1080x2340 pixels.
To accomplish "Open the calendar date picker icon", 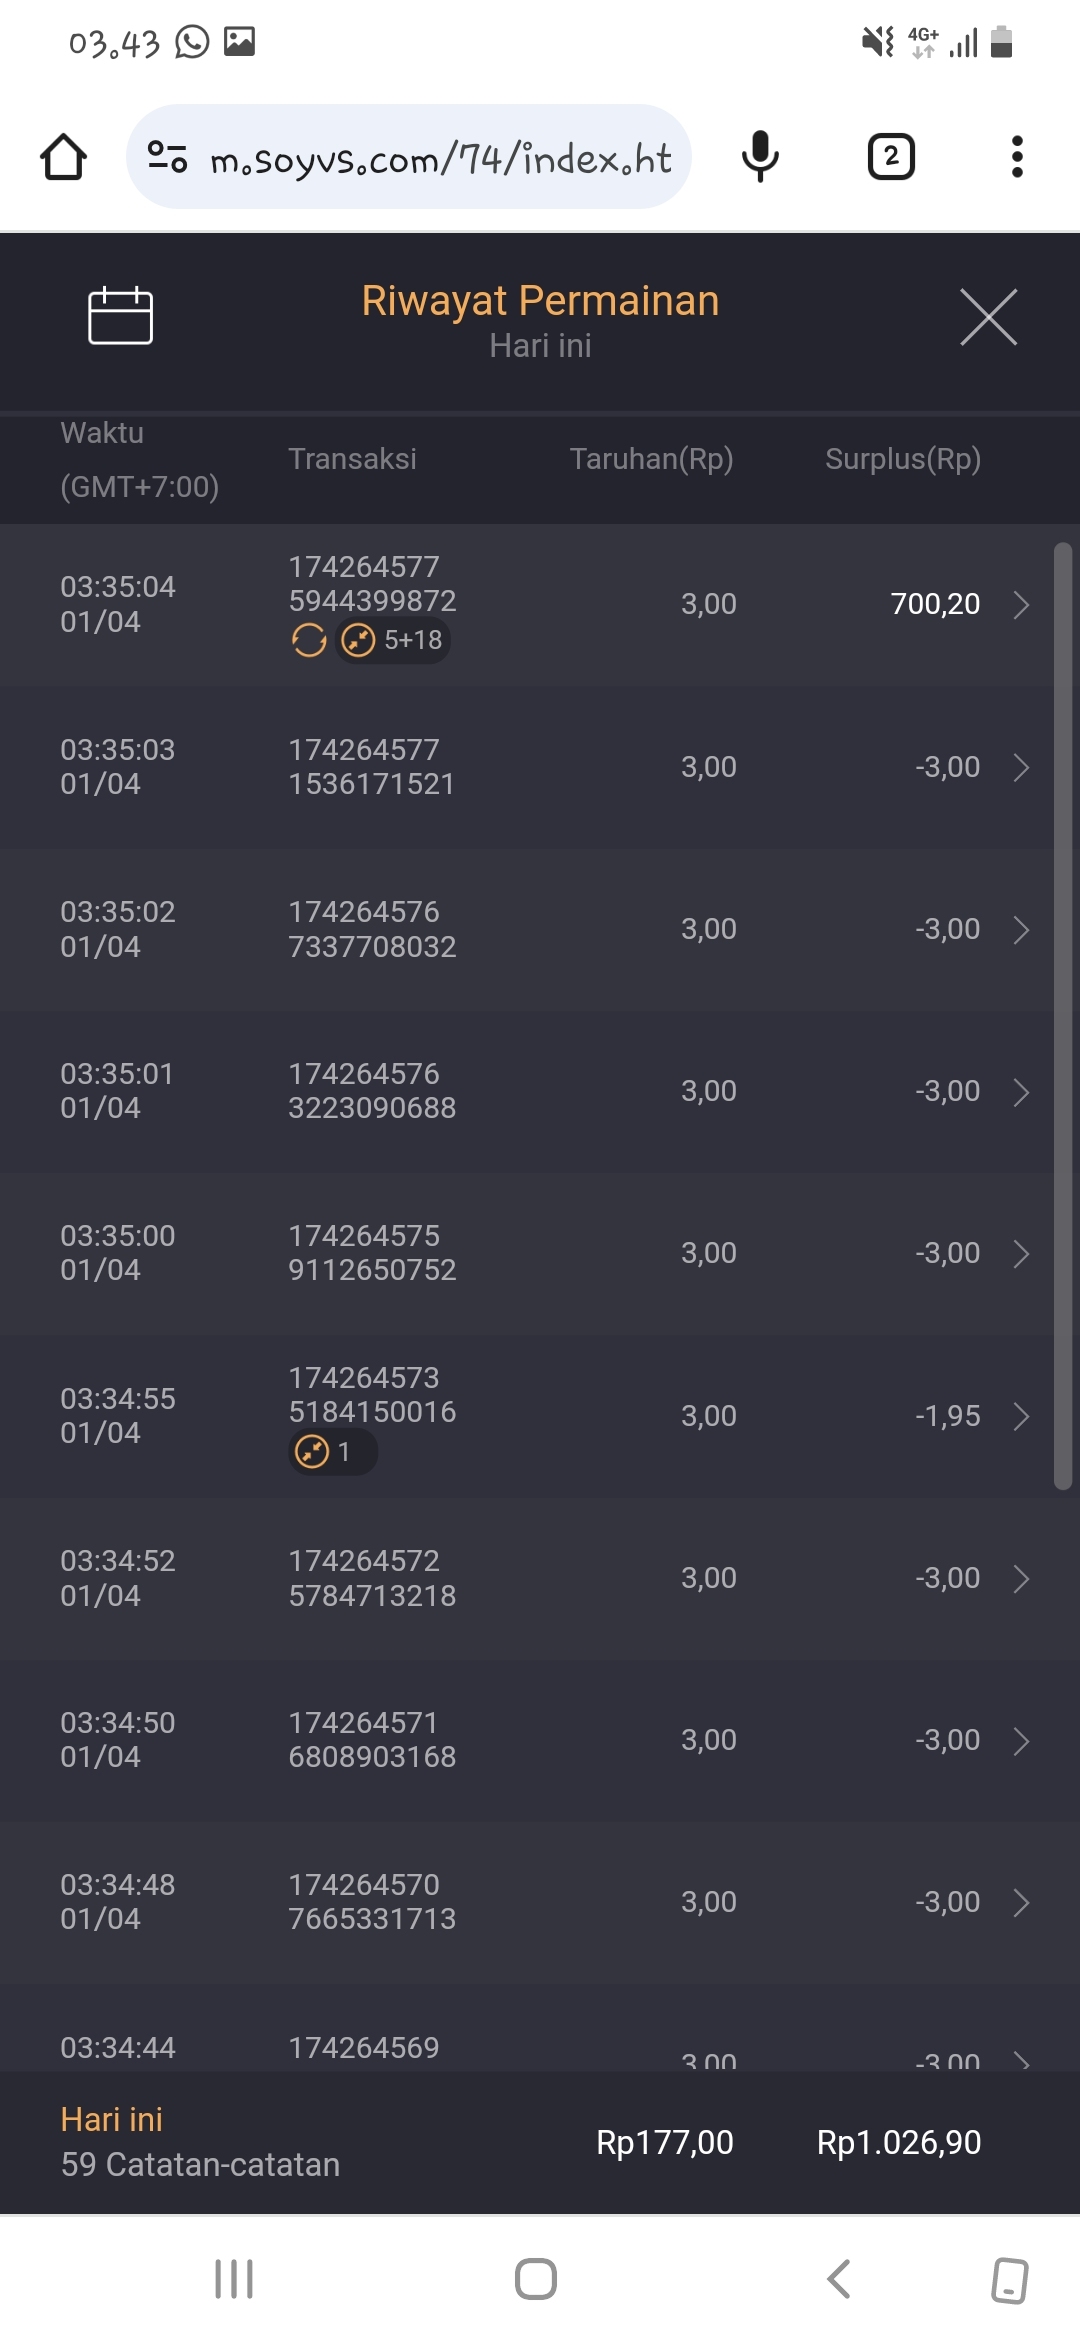I will [120, 316].
